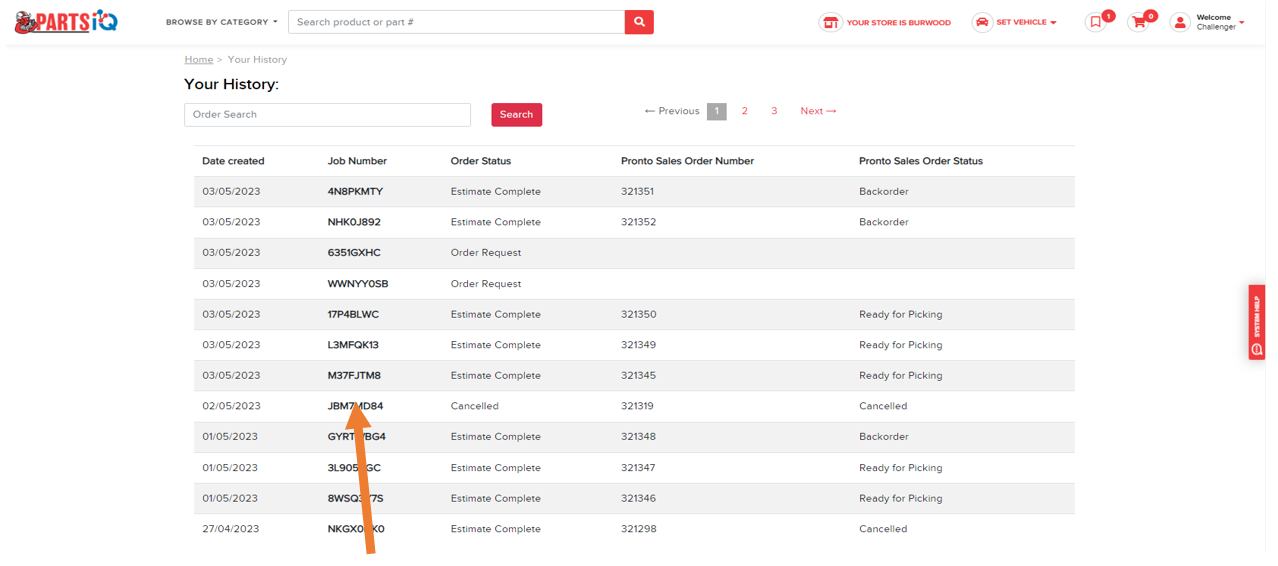Click the 27/04/2023 date cell
The height and width of the screenshot is (566, 1278).
[x=231, y=529]
